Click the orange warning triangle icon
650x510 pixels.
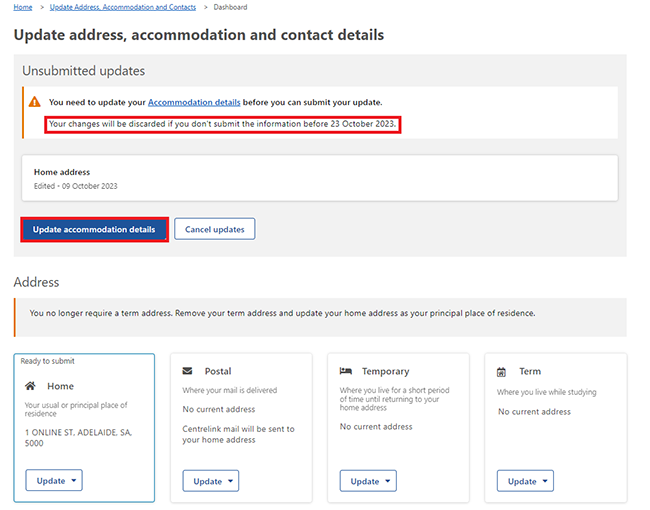tap(35, 102)
